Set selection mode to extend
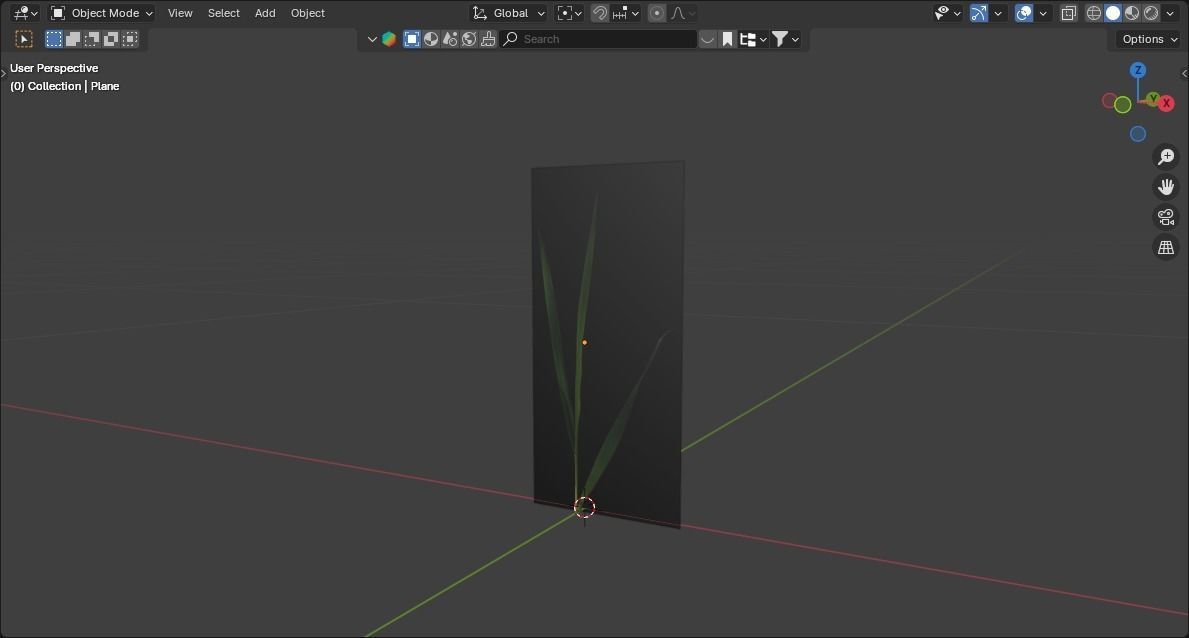1189x638 pixels. click(73, 39)
